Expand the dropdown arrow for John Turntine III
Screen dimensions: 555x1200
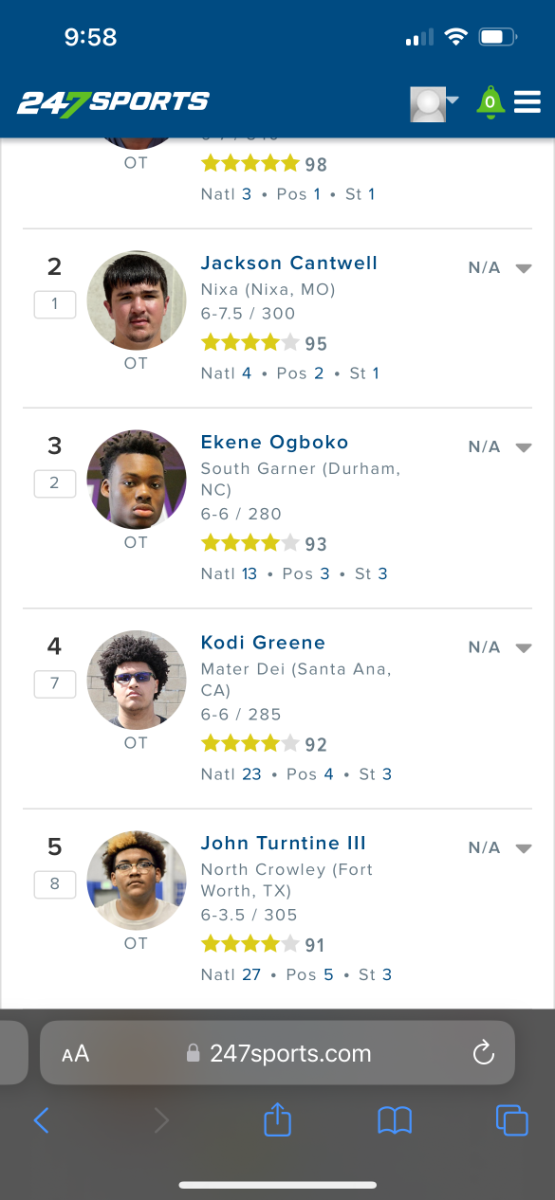coord(523,848)
